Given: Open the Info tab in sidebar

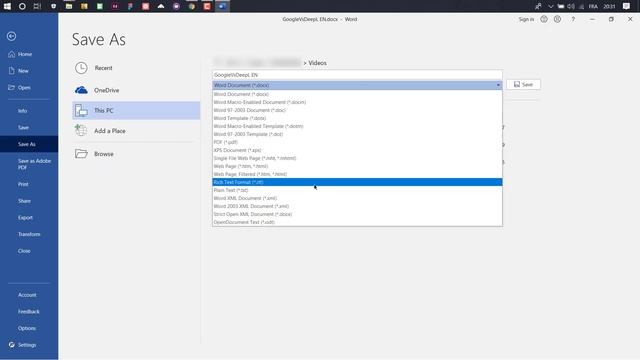Looking at the screenshot, I should tap(29, 111).
